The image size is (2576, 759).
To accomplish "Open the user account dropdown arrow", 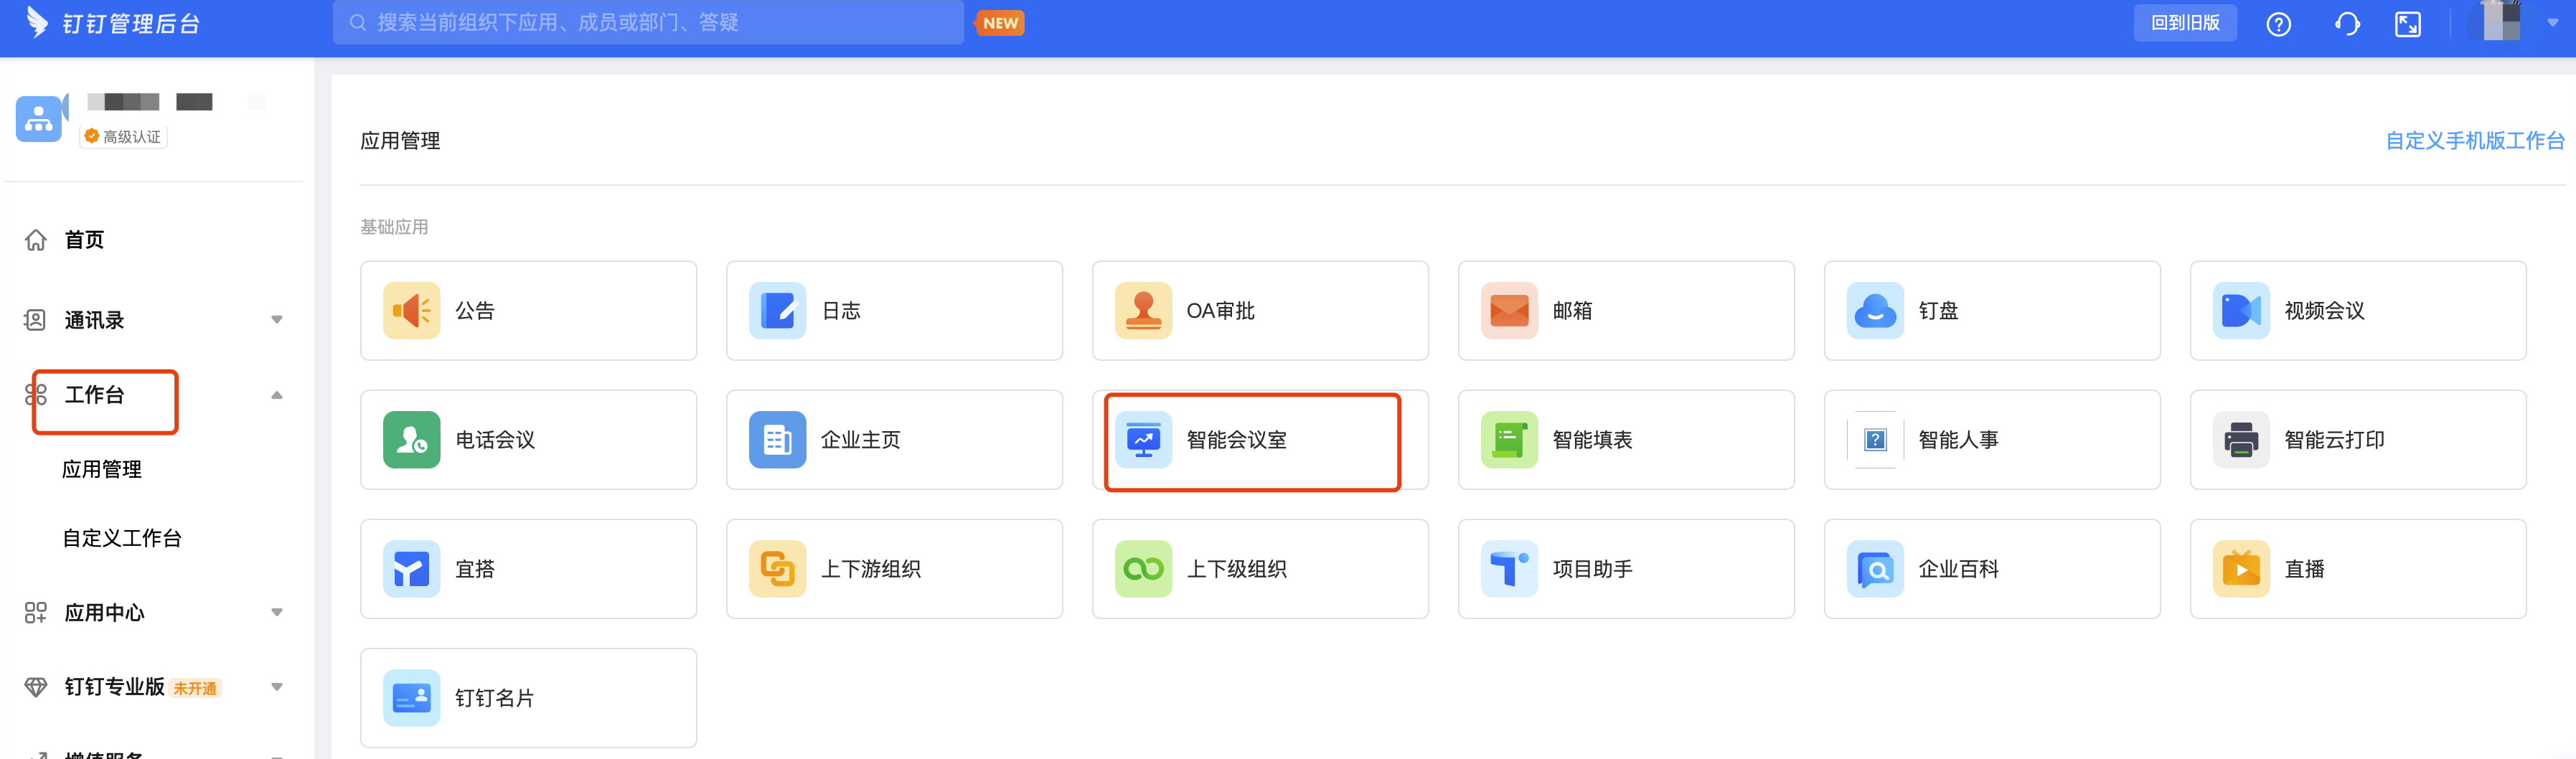I will click(2552, 23).
